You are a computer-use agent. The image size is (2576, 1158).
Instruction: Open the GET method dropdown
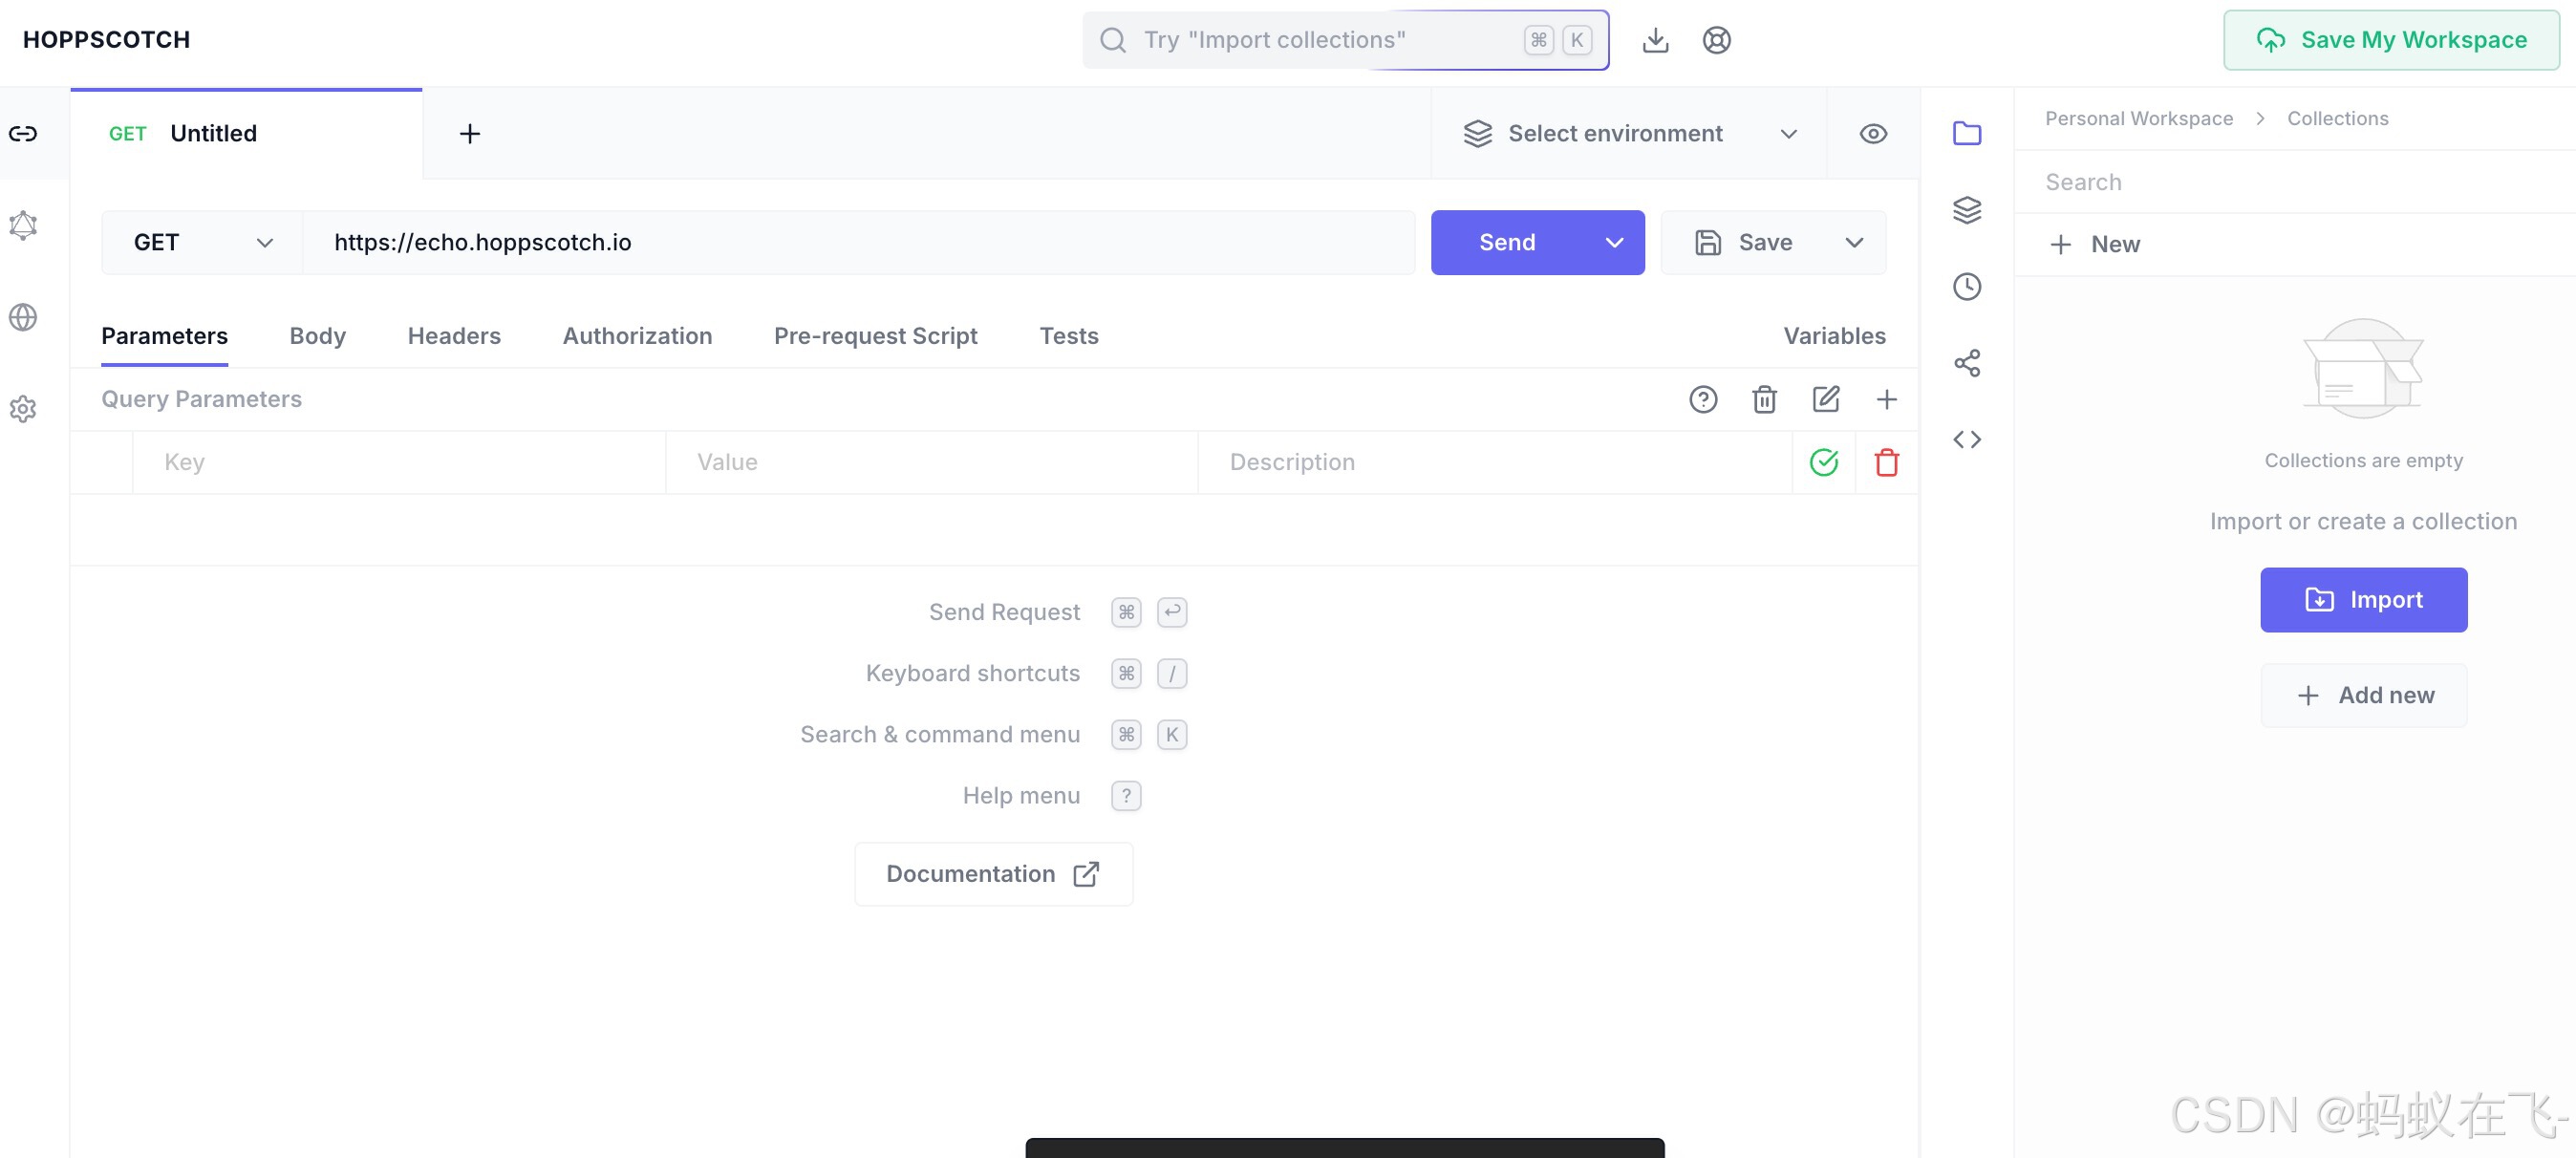click(202, 242)
